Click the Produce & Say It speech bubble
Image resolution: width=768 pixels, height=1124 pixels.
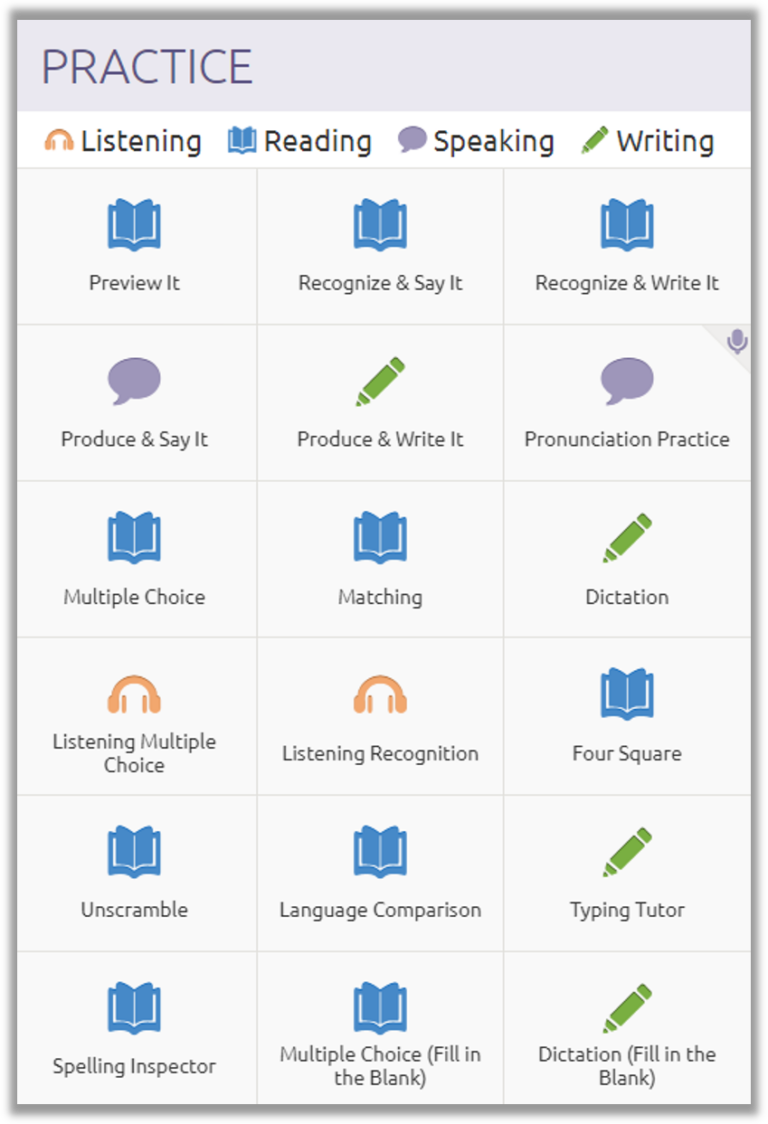pos(134,381)
